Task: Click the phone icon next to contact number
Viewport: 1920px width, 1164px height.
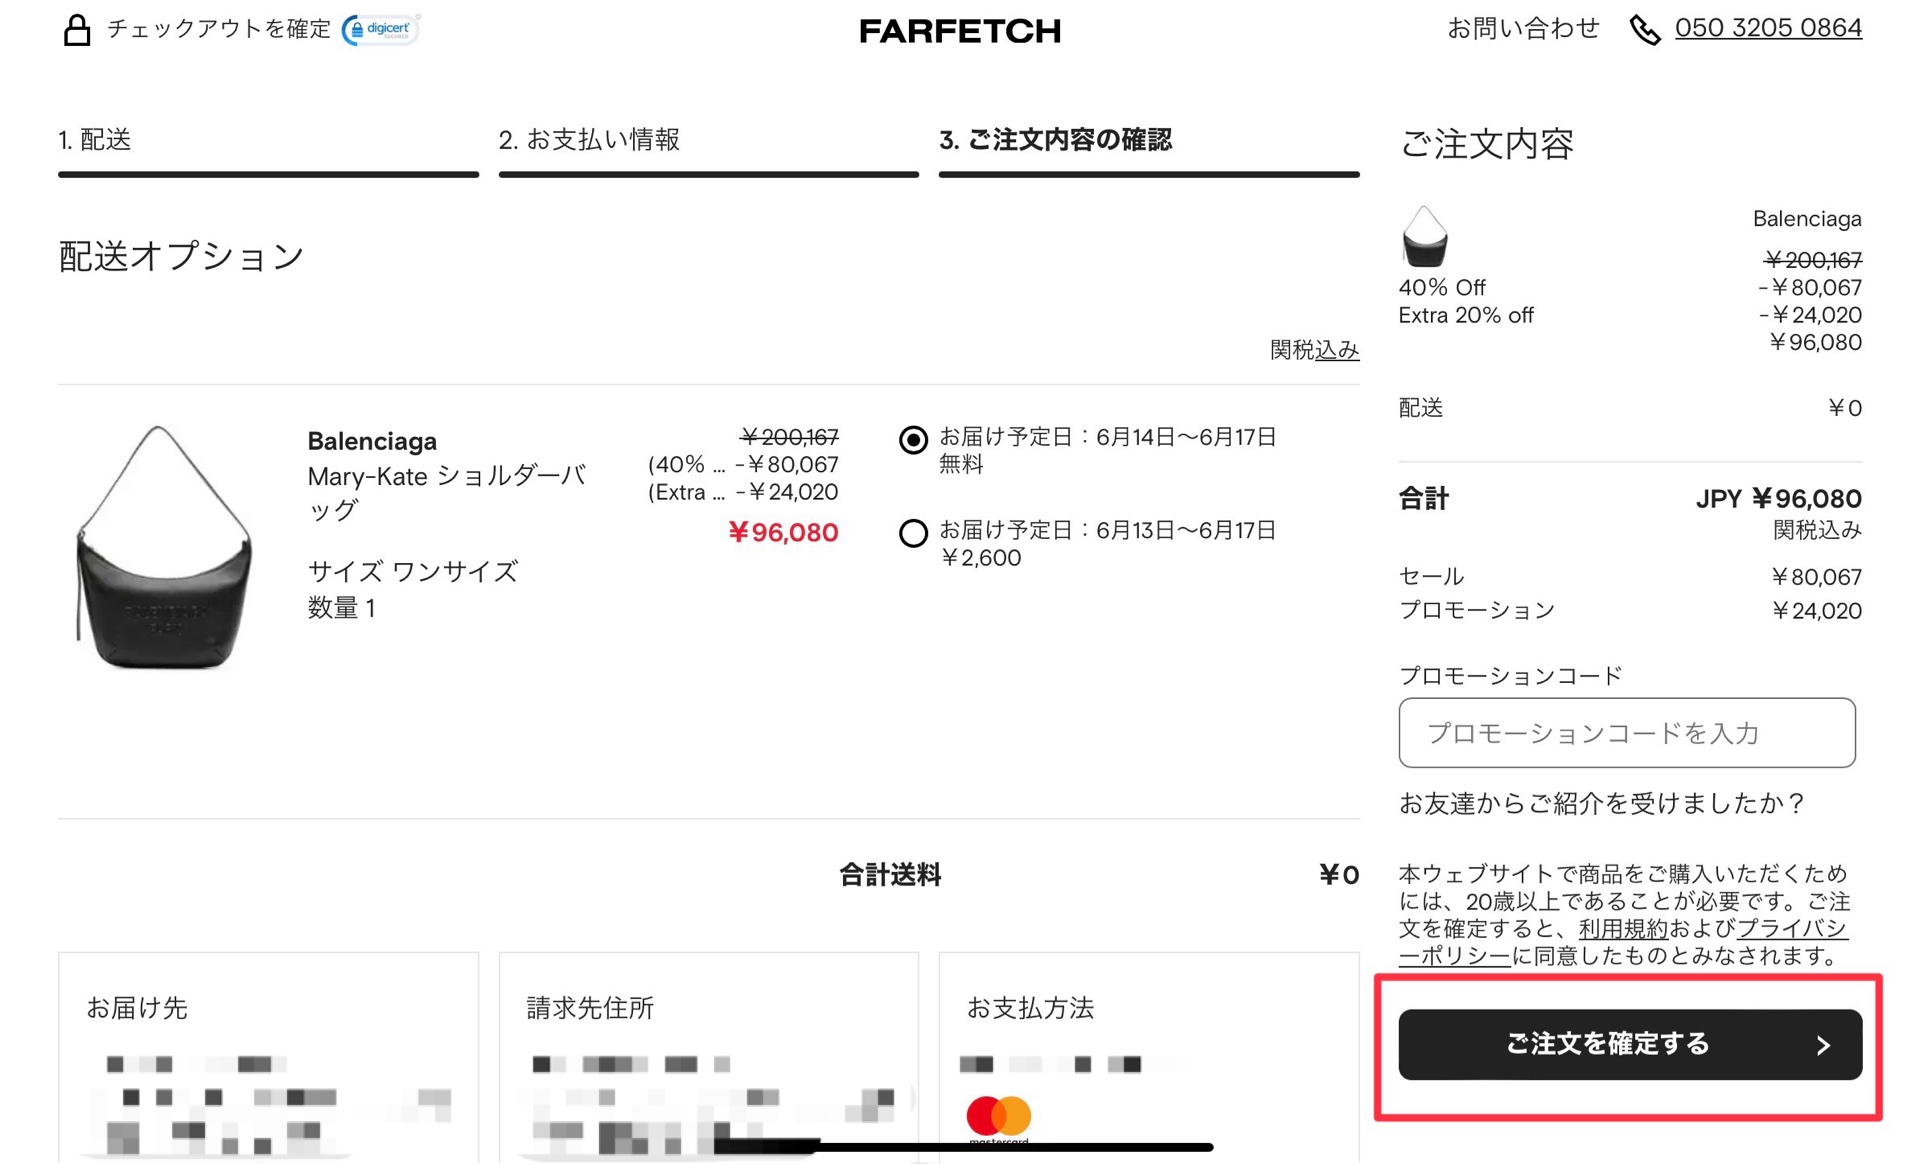Action: click(1645, 30)
